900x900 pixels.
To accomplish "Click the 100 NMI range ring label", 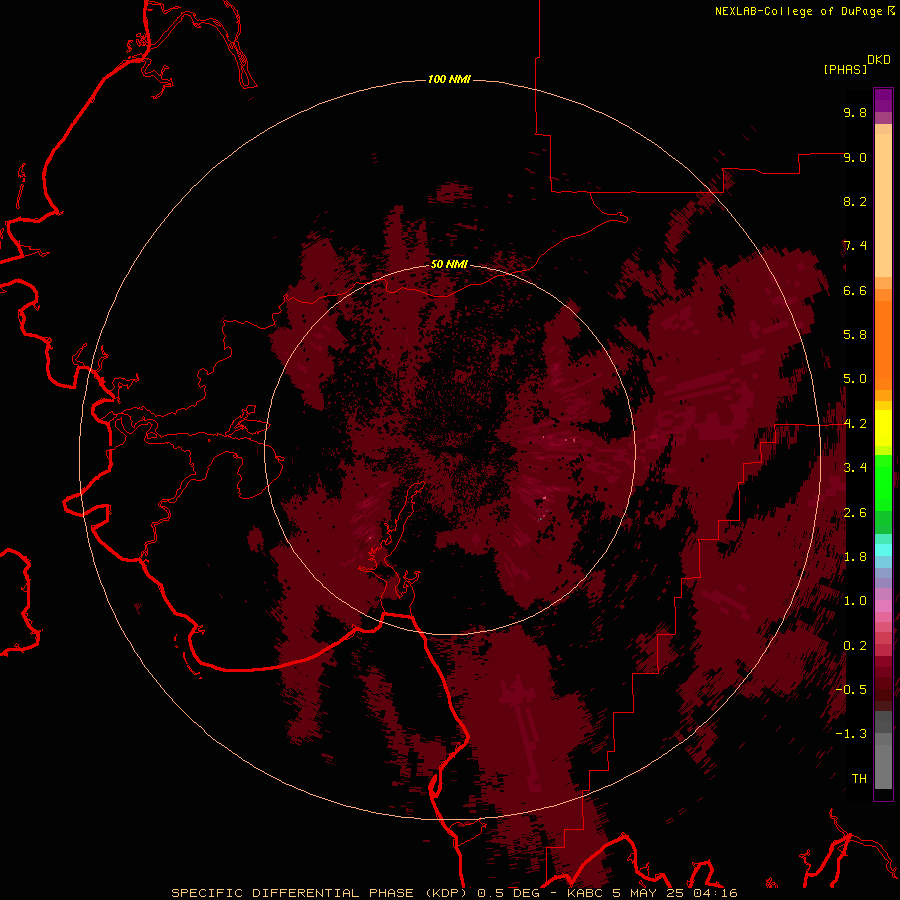I will tap(449, 79).
